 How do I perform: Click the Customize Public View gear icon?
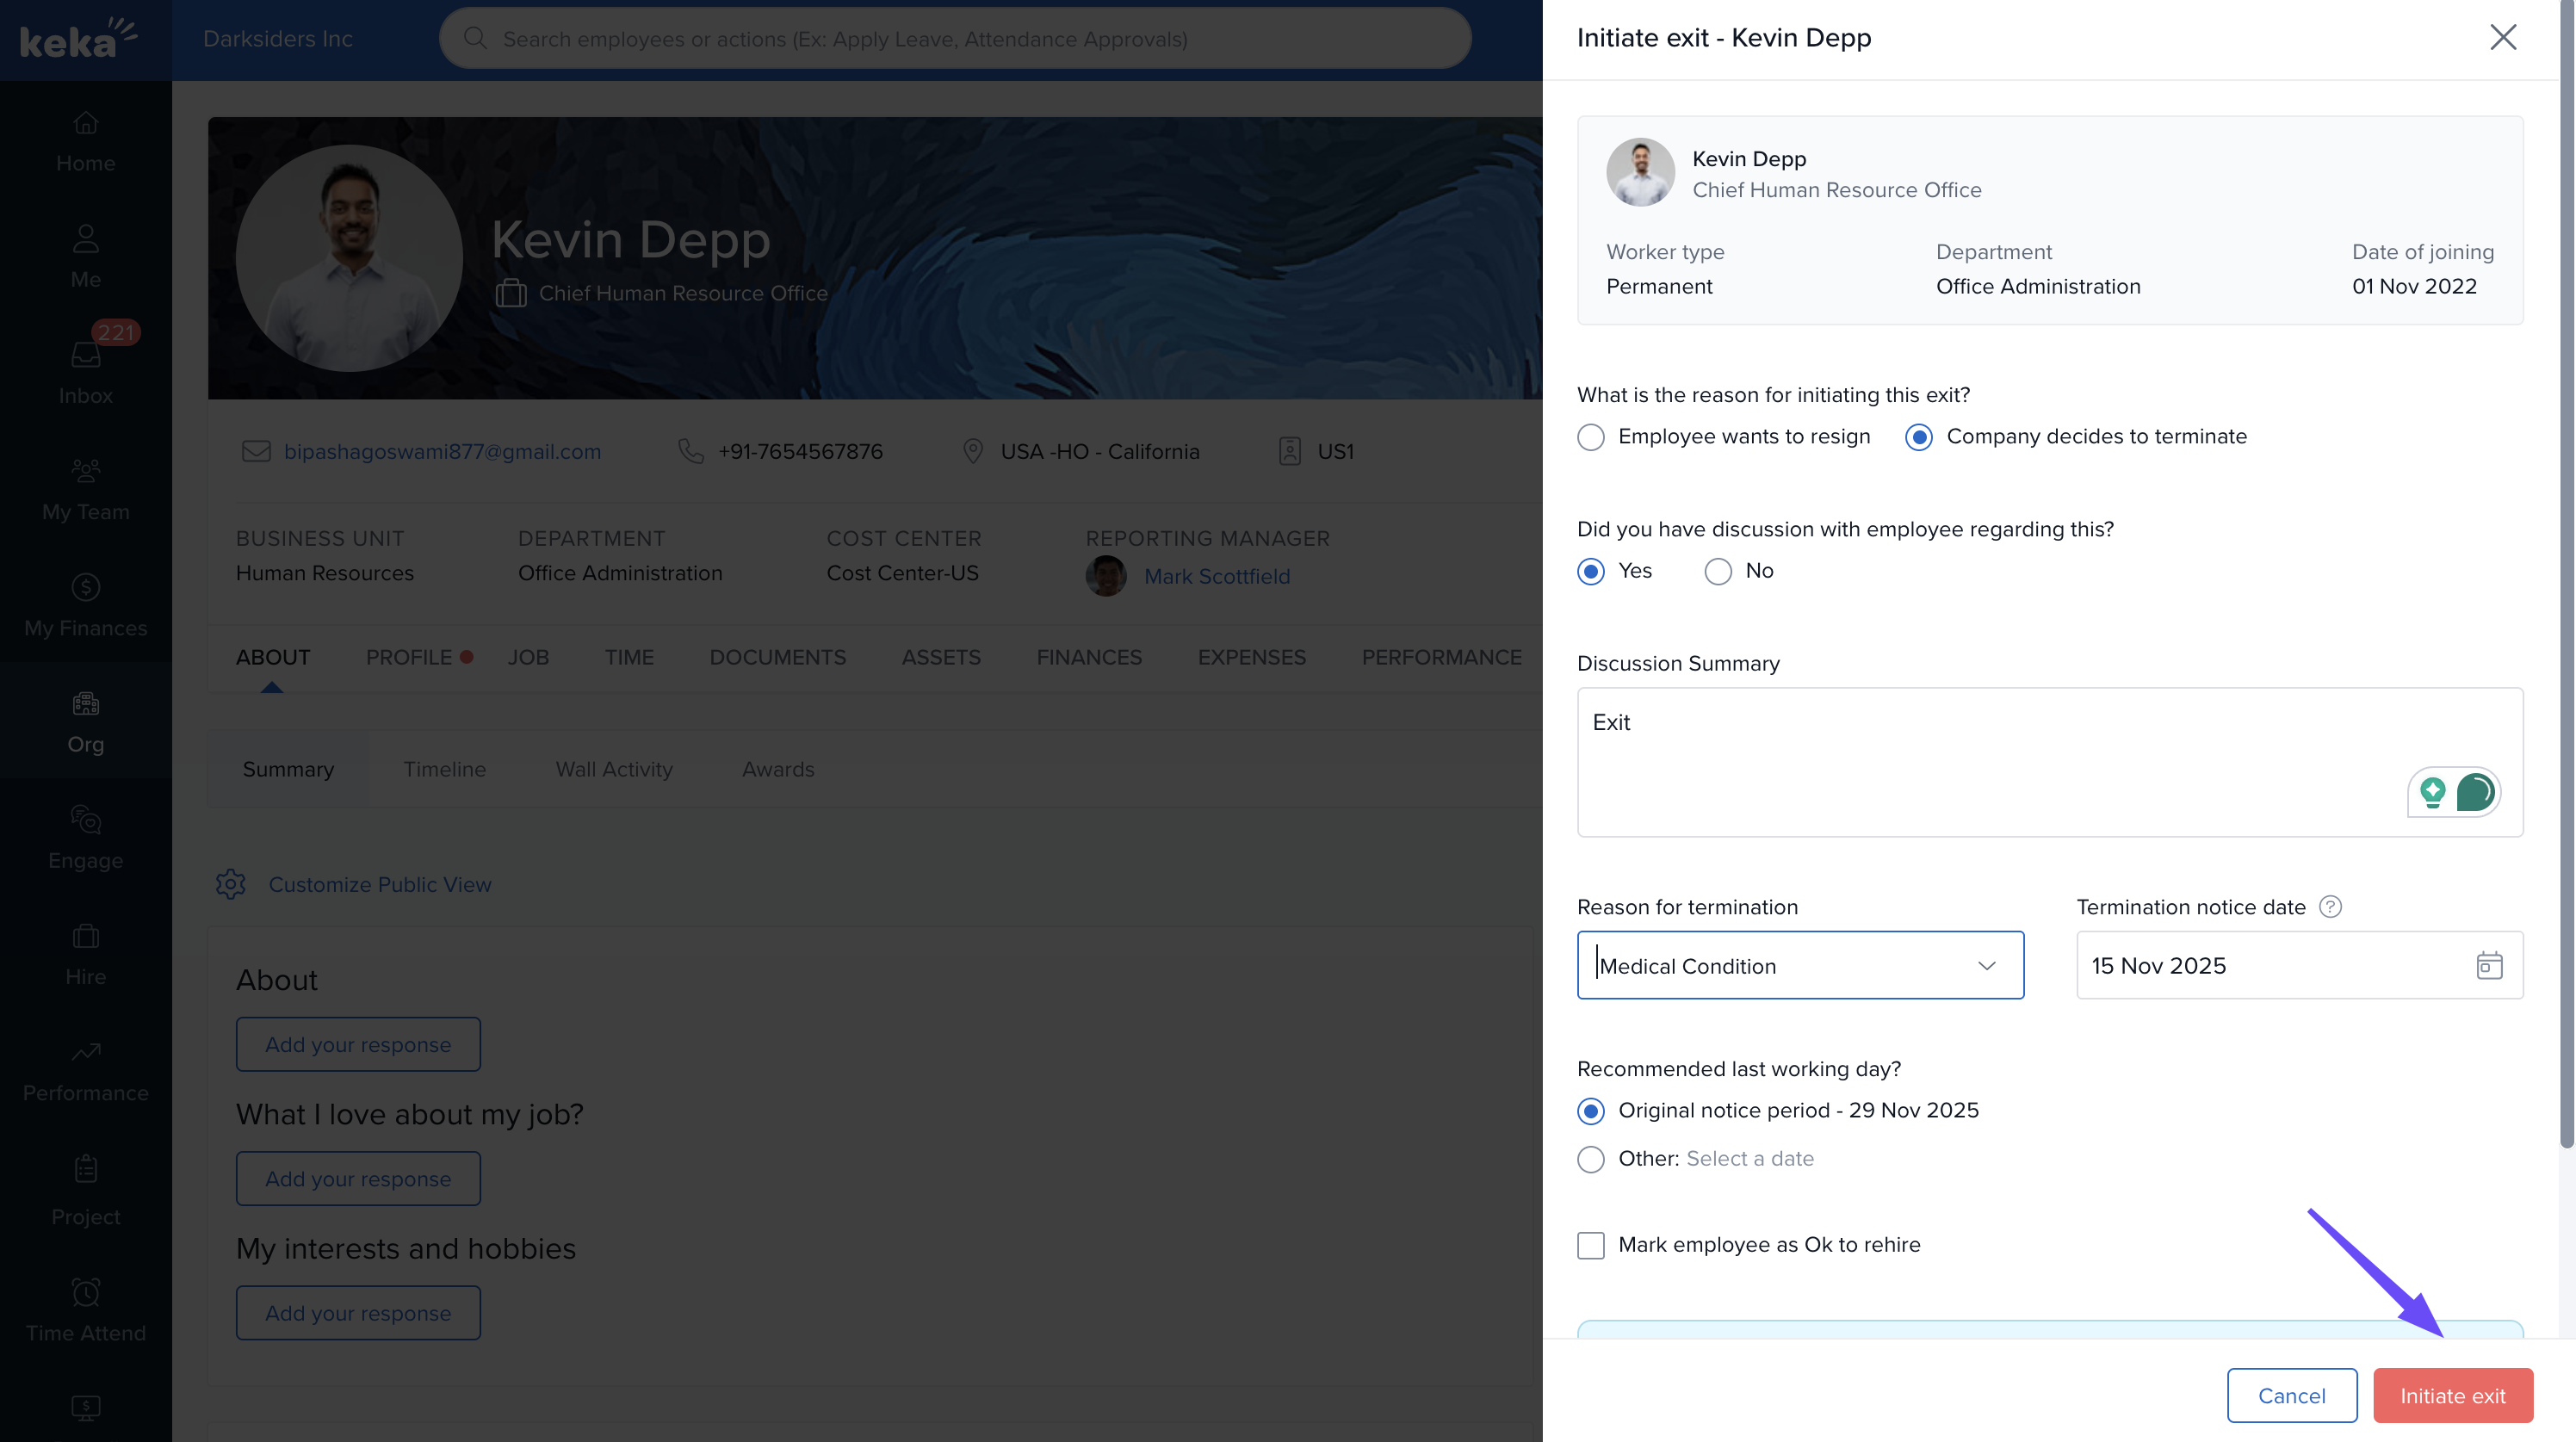230,884
